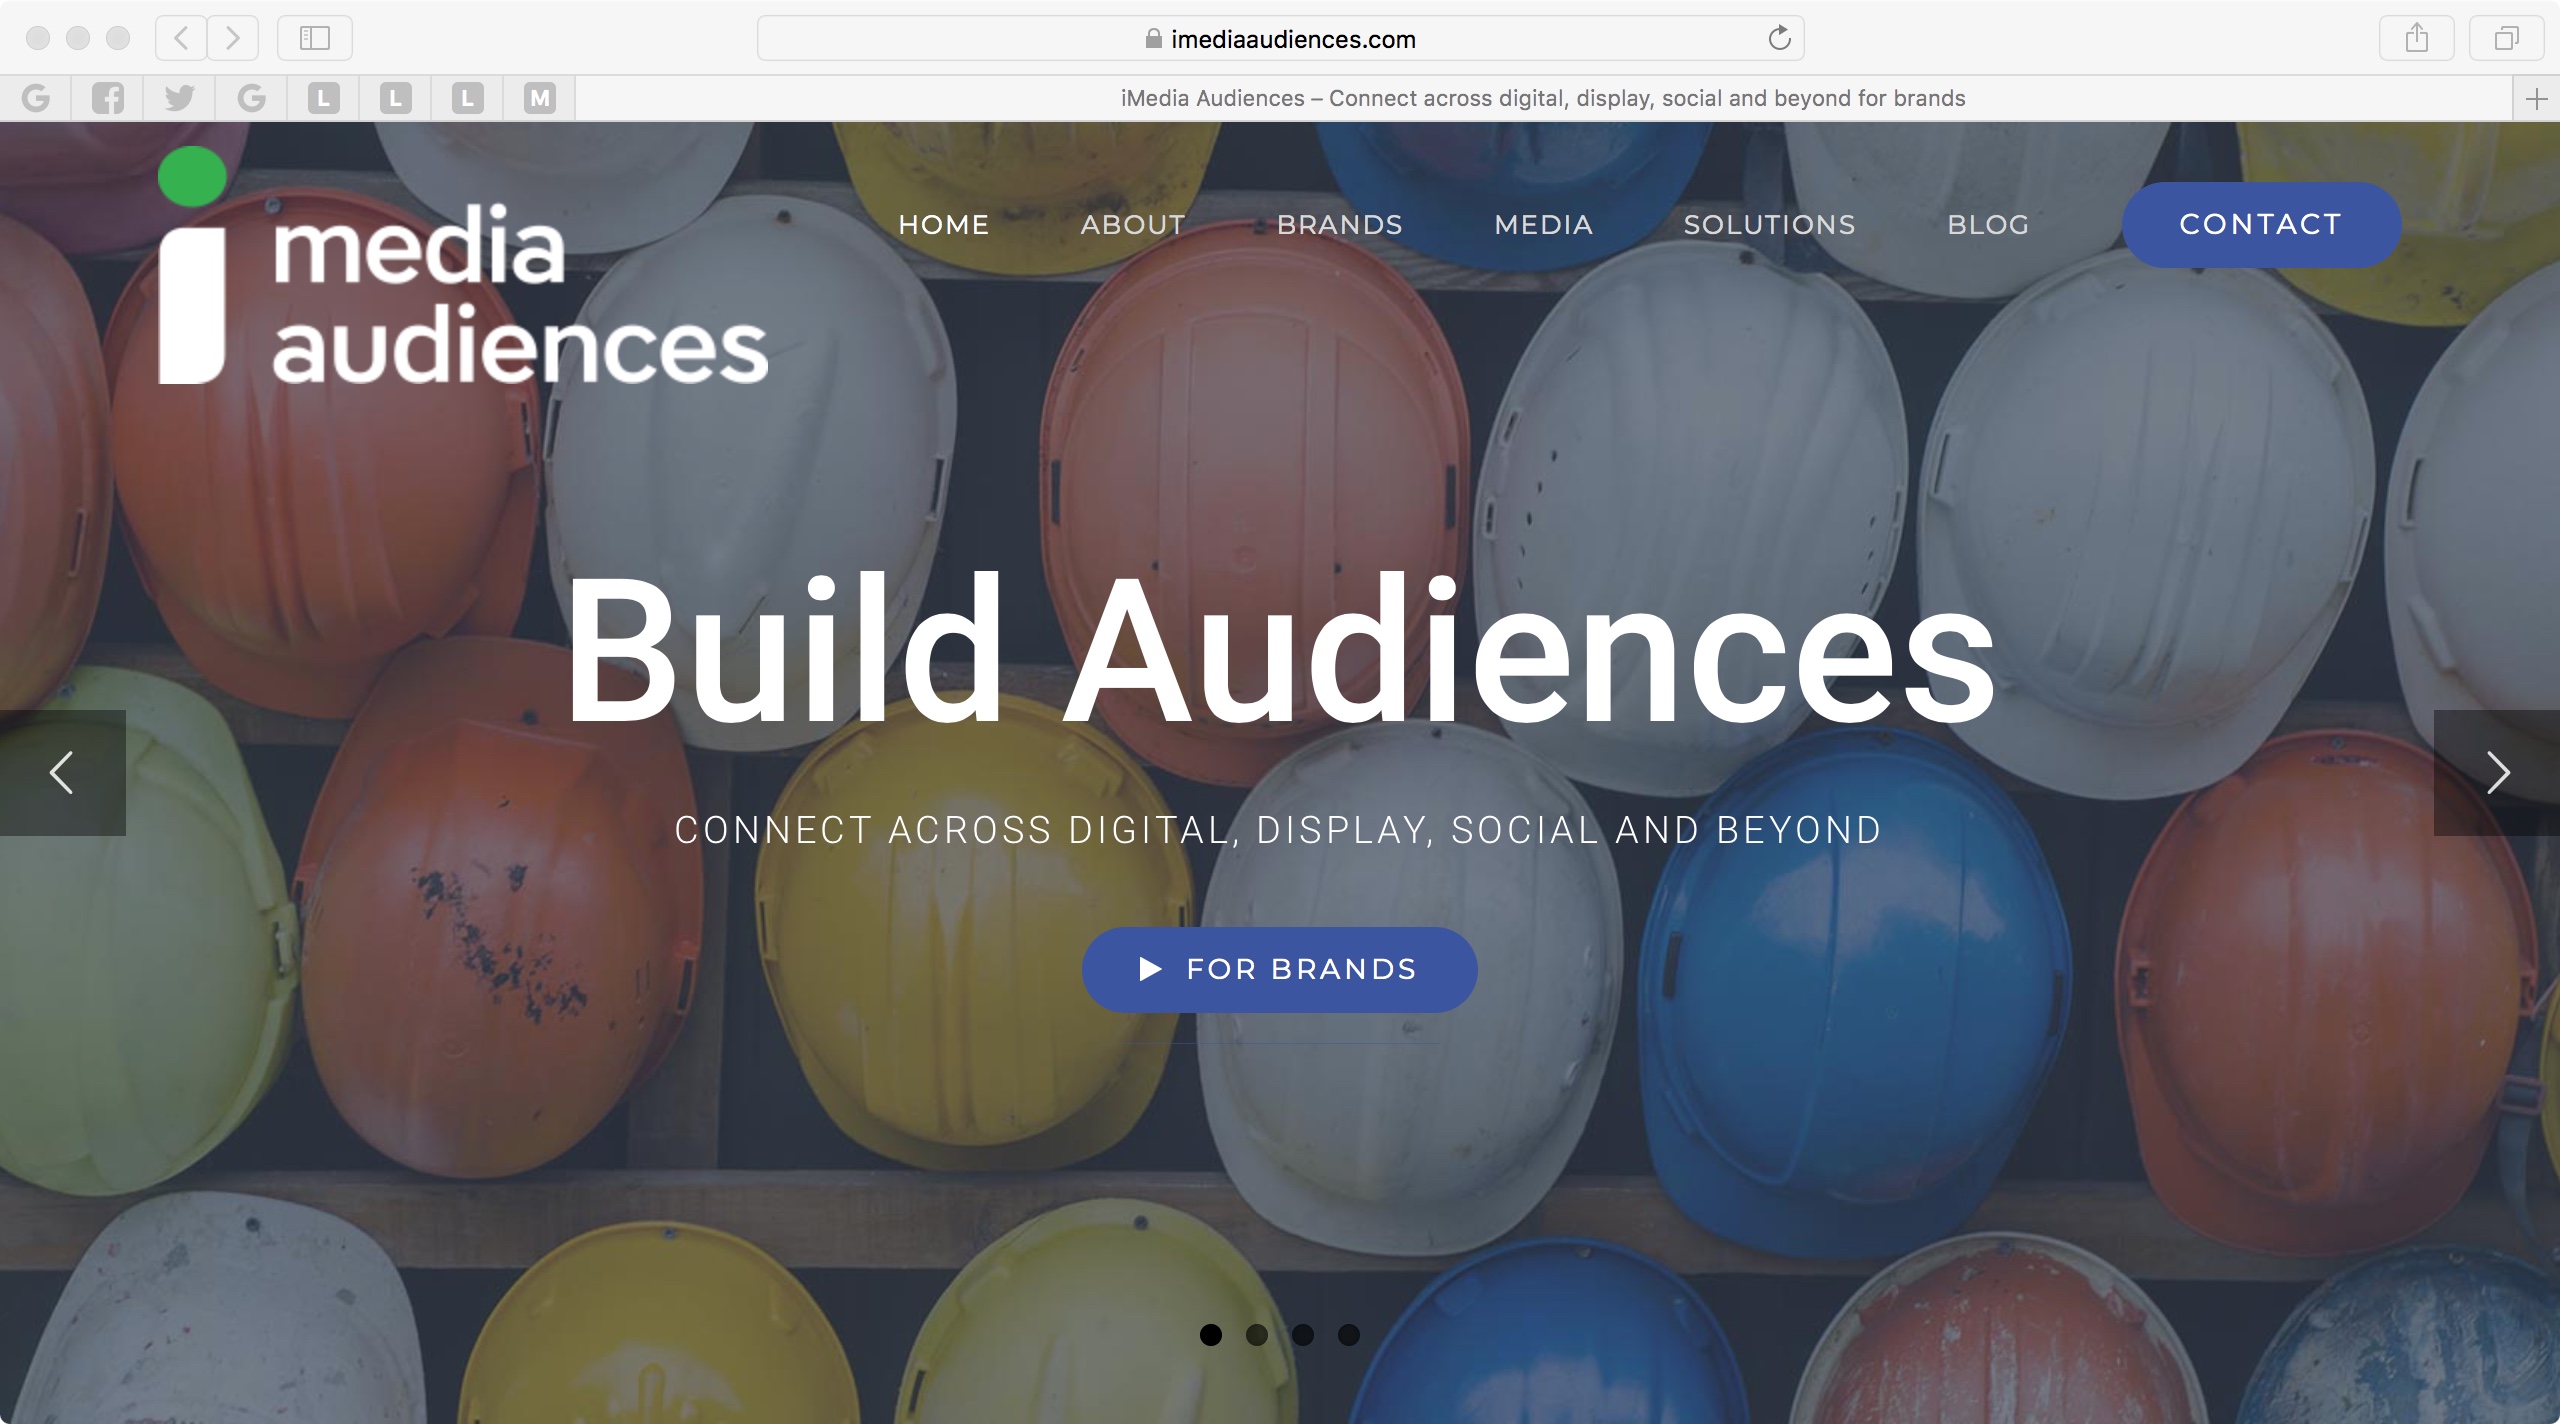Show previous slide with left chevron
This screenshot has height=1424, width=2560.
coord(62,773)
